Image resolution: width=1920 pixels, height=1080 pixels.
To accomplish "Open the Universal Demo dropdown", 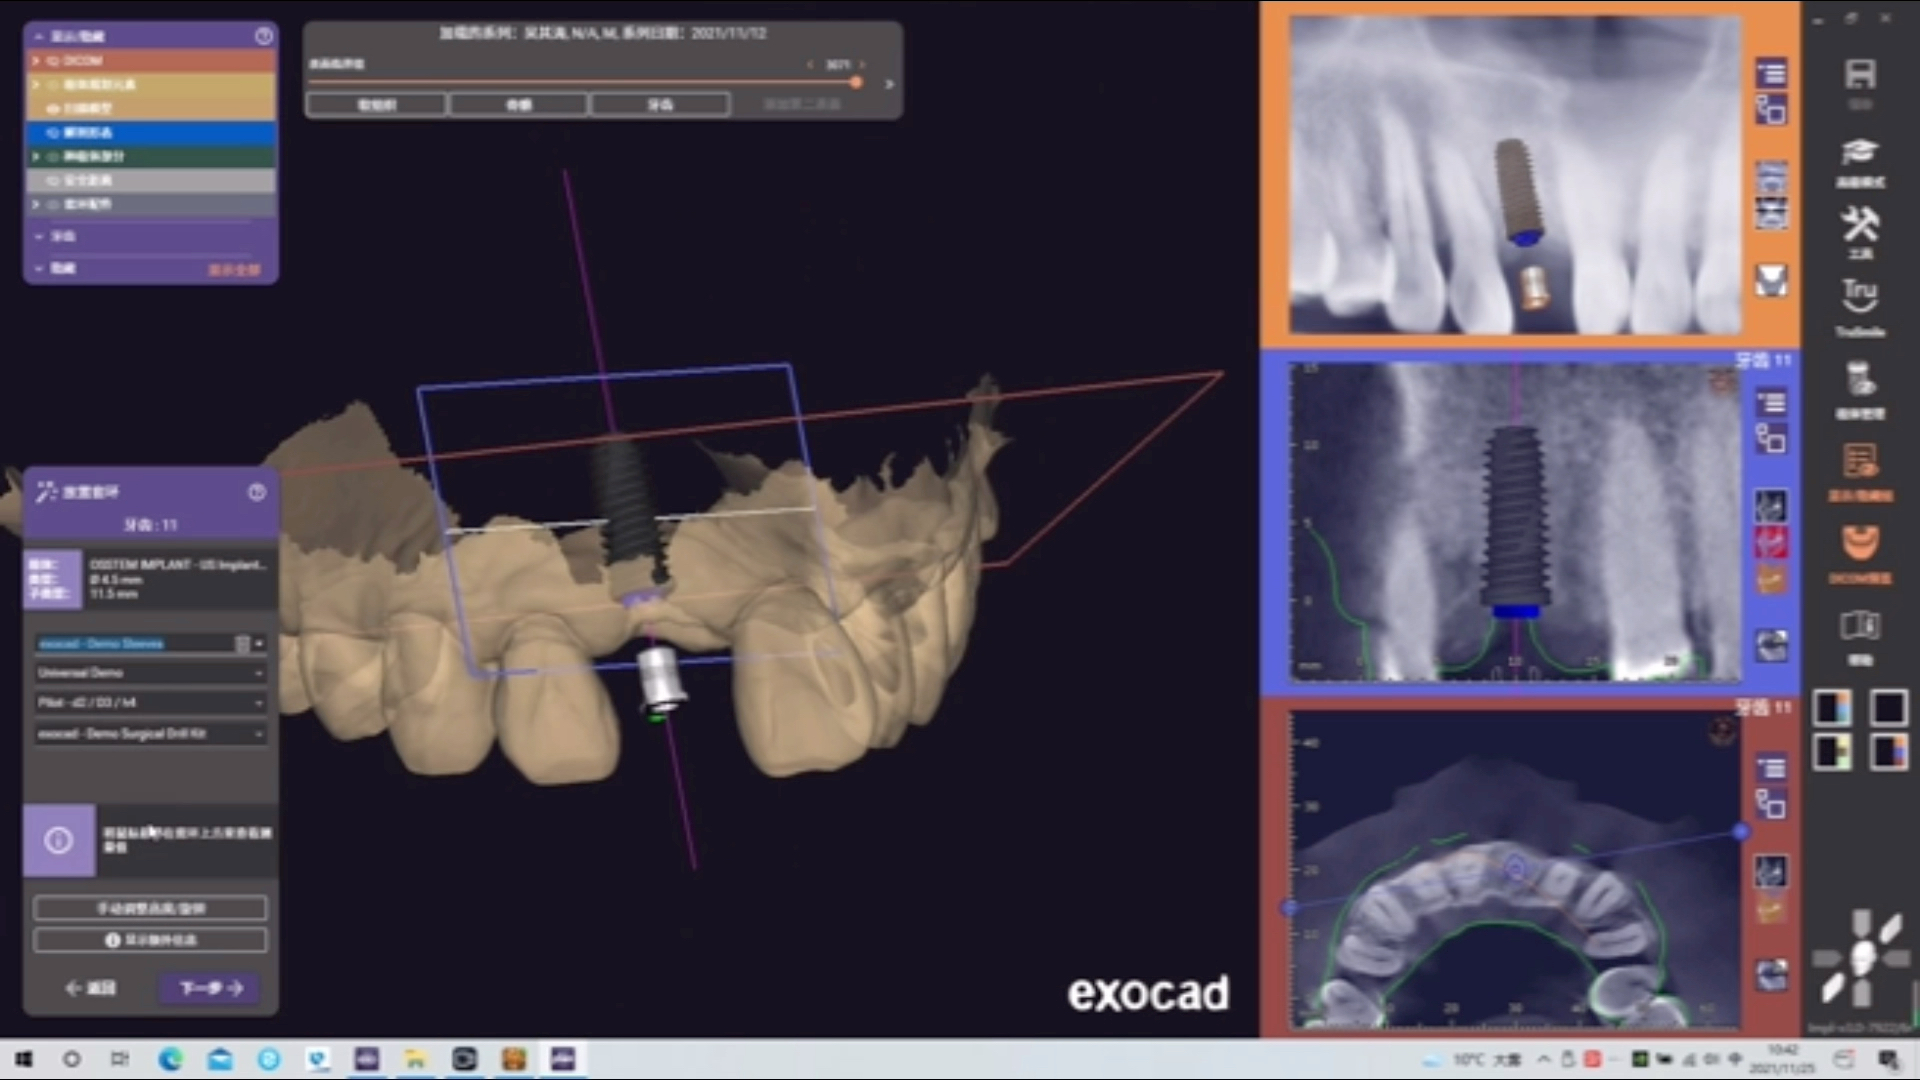I will tap(150, 673).
